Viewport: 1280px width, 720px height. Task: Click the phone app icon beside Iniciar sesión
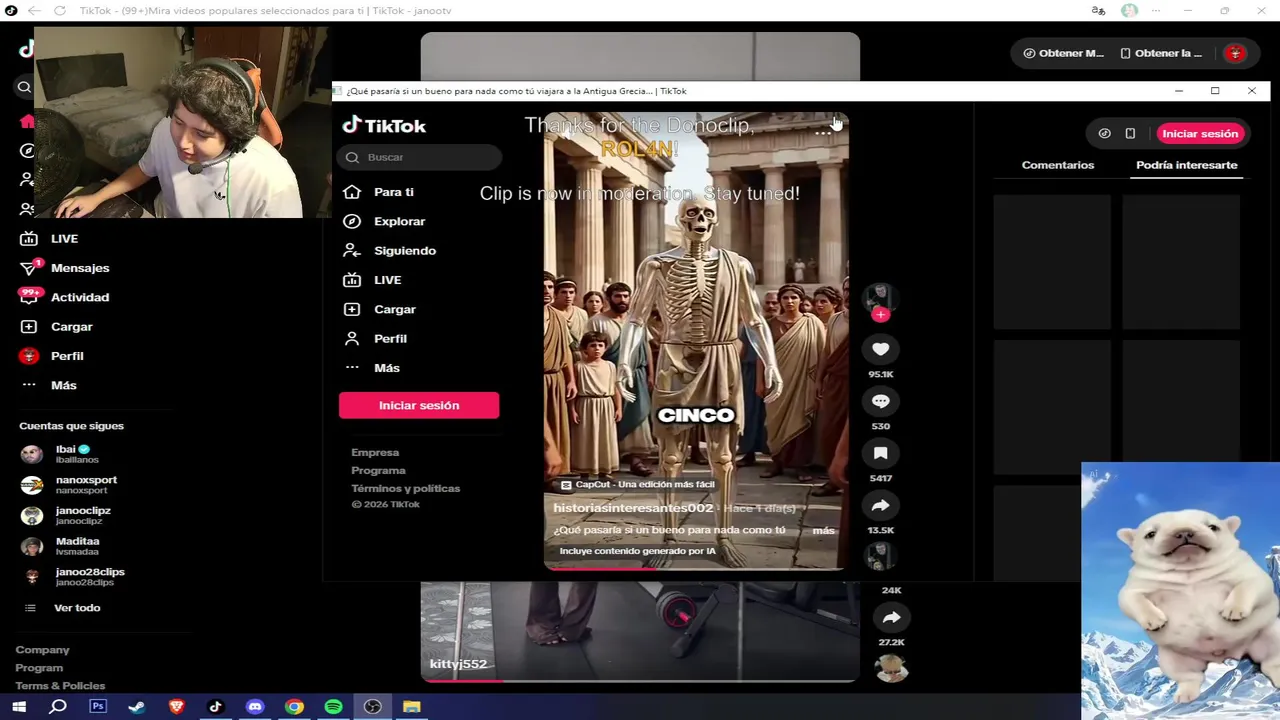click(x=1130, y=133)
